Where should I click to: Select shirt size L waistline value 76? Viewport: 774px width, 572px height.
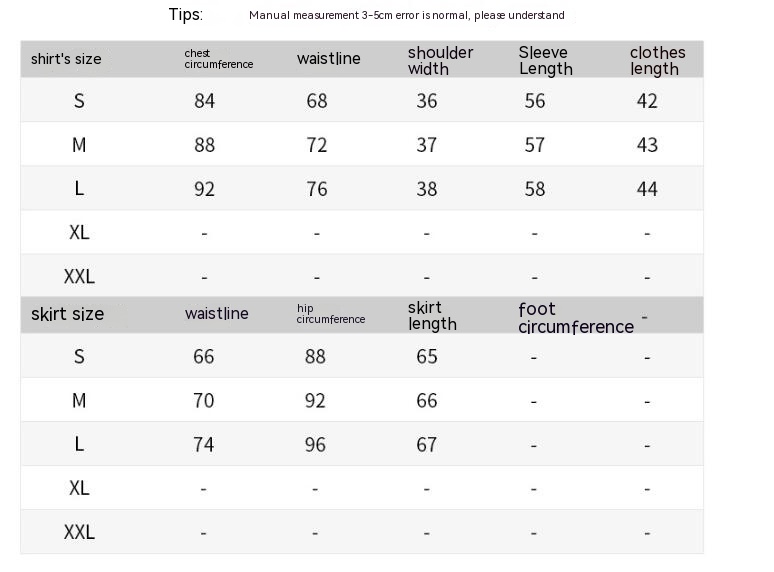(x=316, y=189)
